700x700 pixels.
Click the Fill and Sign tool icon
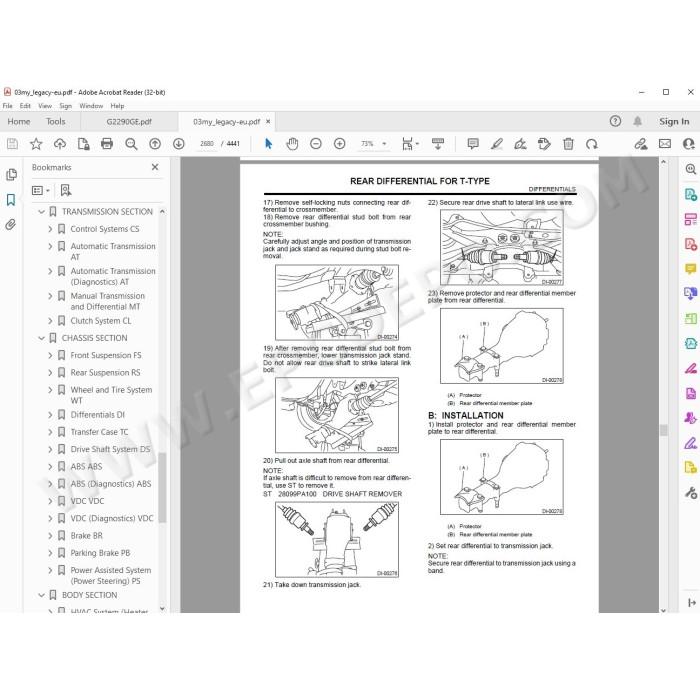click(691, 444)
